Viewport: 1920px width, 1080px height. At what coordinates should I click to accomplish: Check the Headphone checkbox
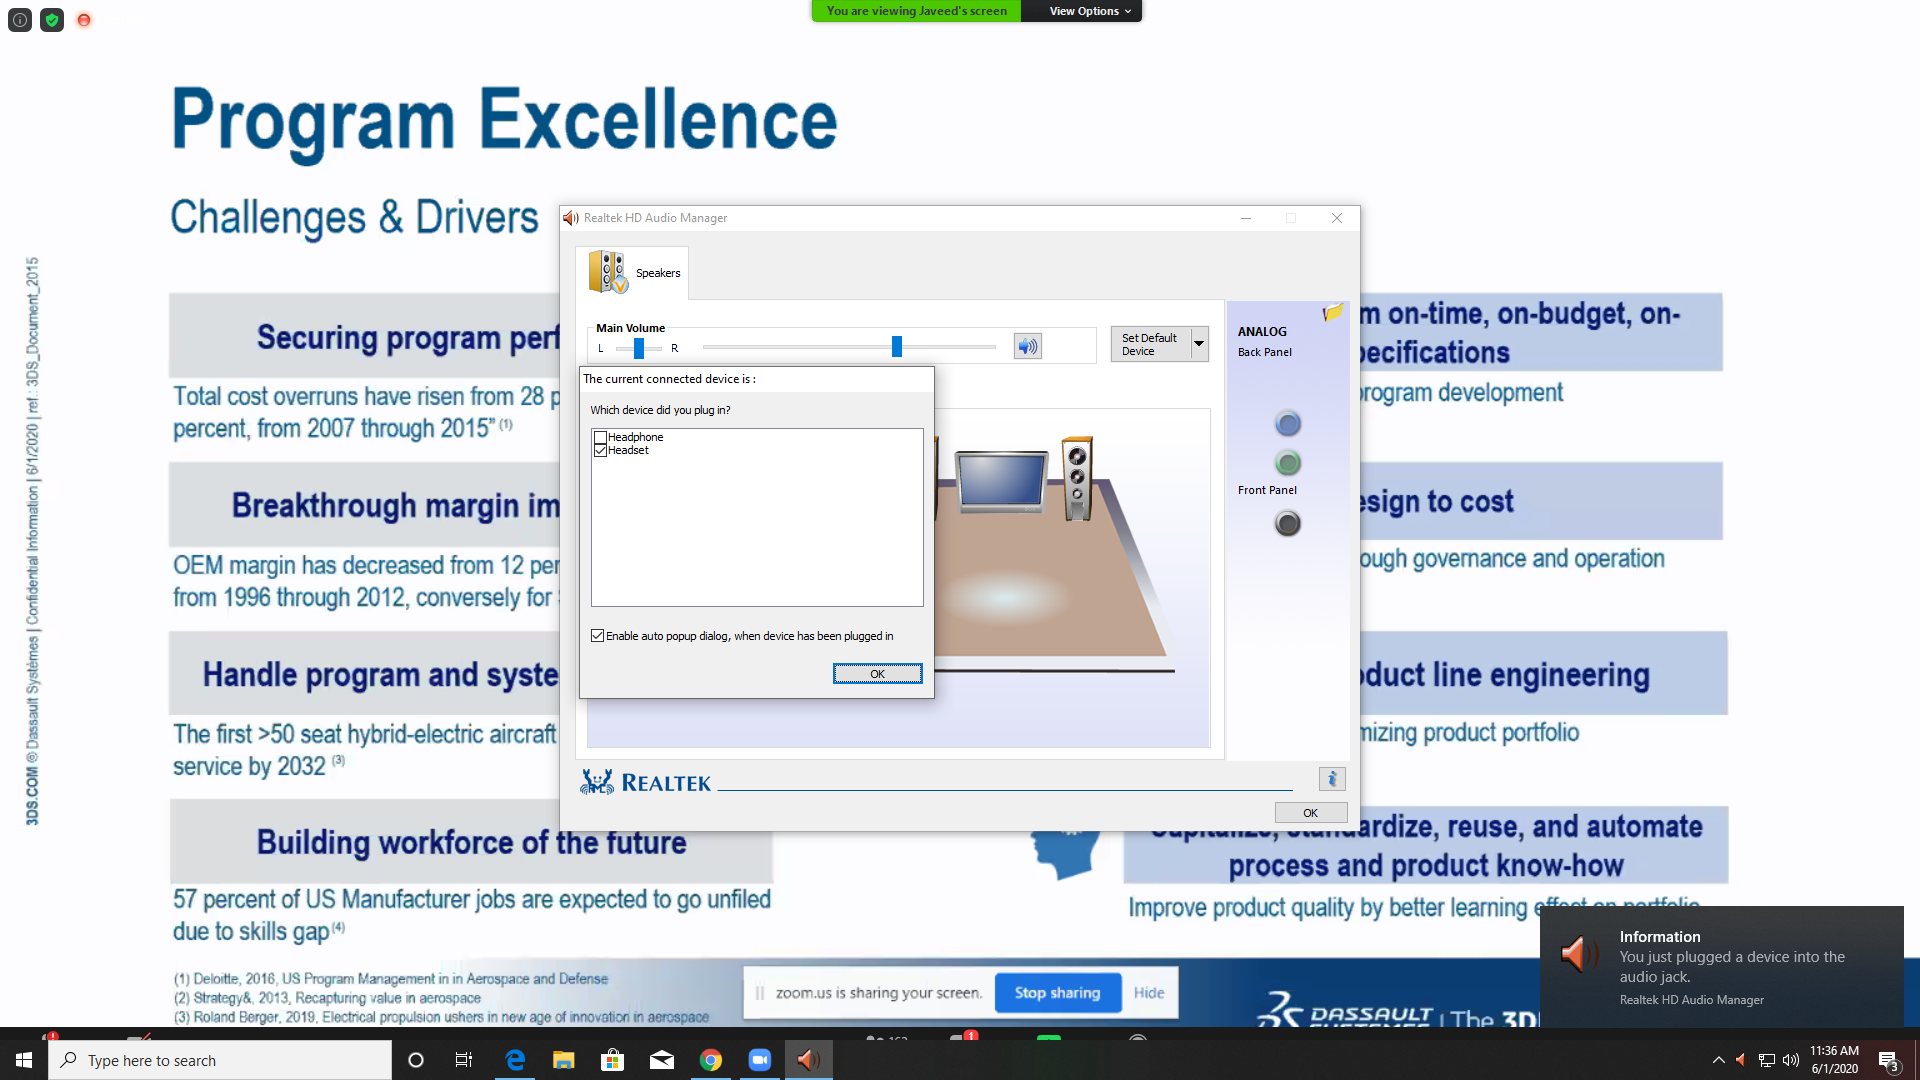click(x=600, y=437)
